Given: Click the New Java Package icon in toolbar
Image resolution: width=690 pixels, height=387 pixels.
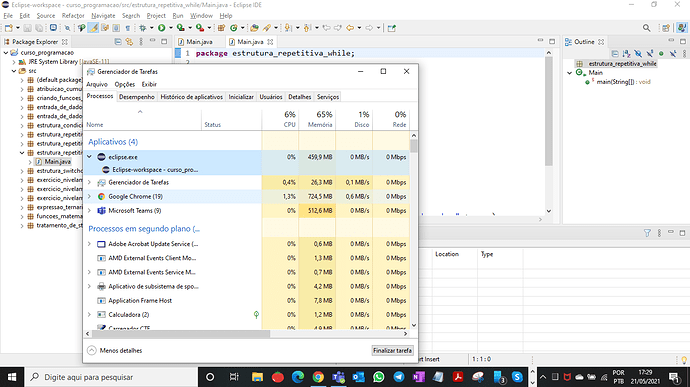Looking at the screenshot, I should pyautogui.click(x=222, y=28).
